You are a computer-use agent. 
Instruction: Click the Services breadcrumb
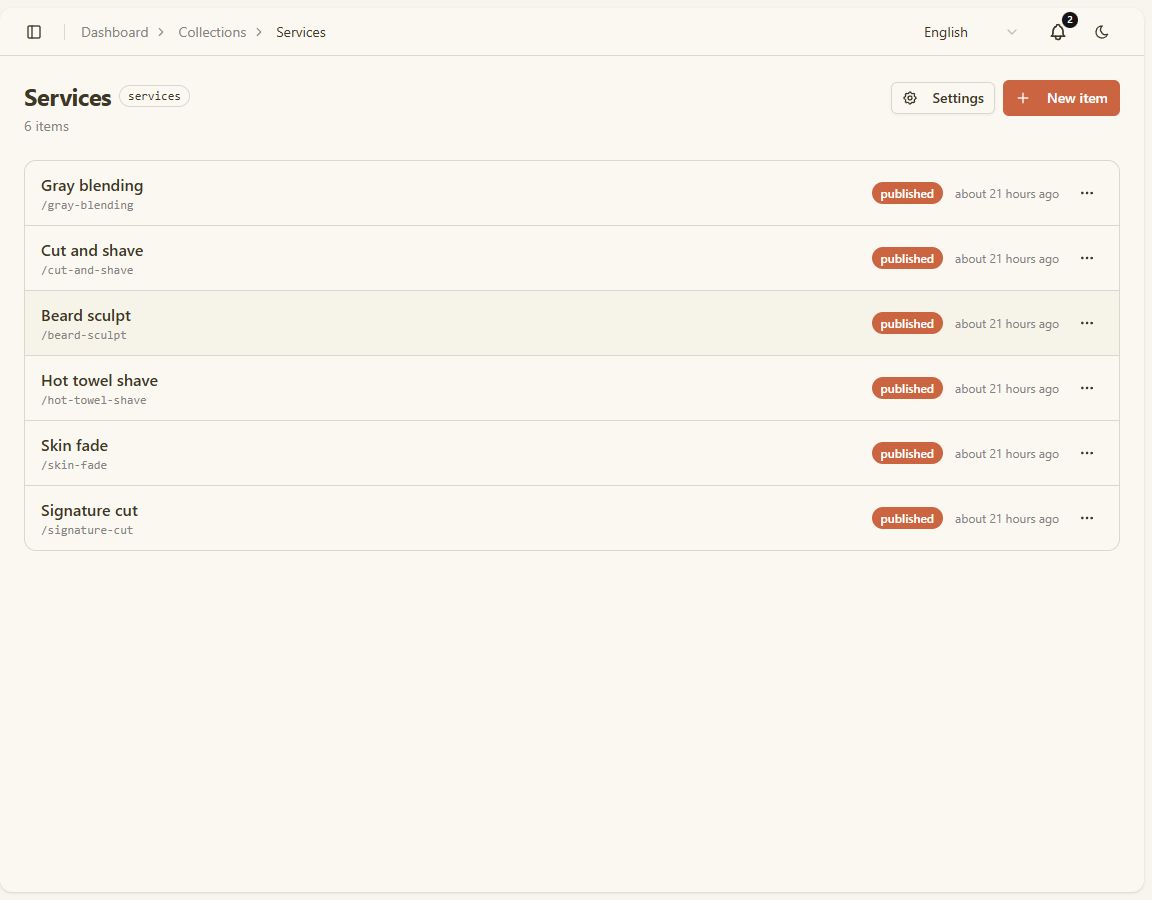[300, 32]
